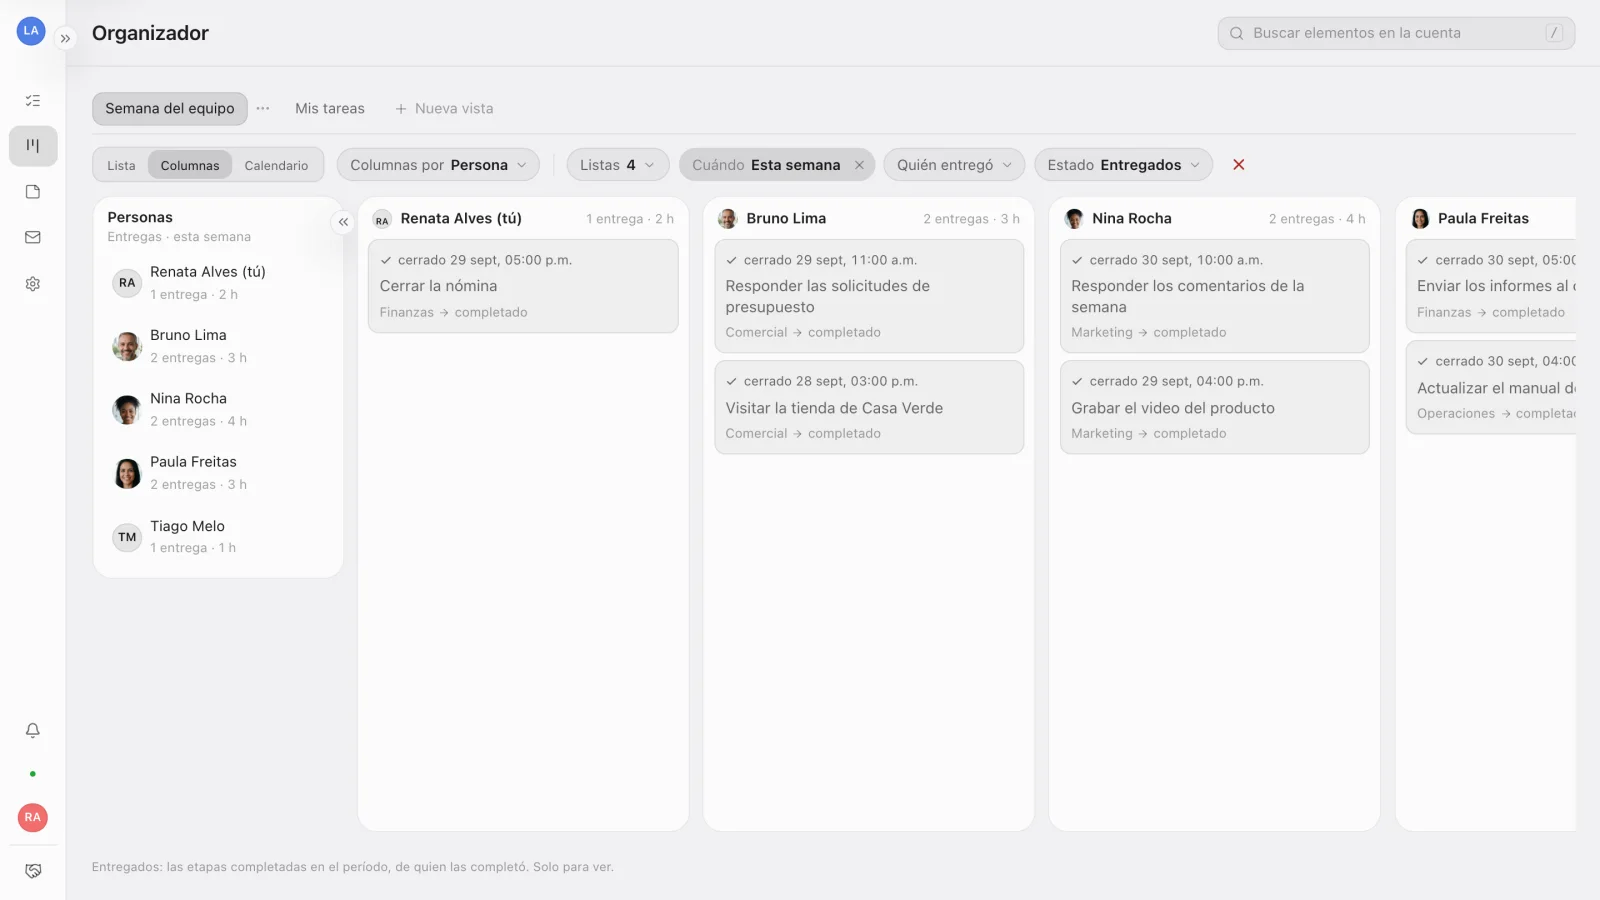
Task: Open Grabar el video del producto card
Action: pyautogui.click(x=1215, y=407)
